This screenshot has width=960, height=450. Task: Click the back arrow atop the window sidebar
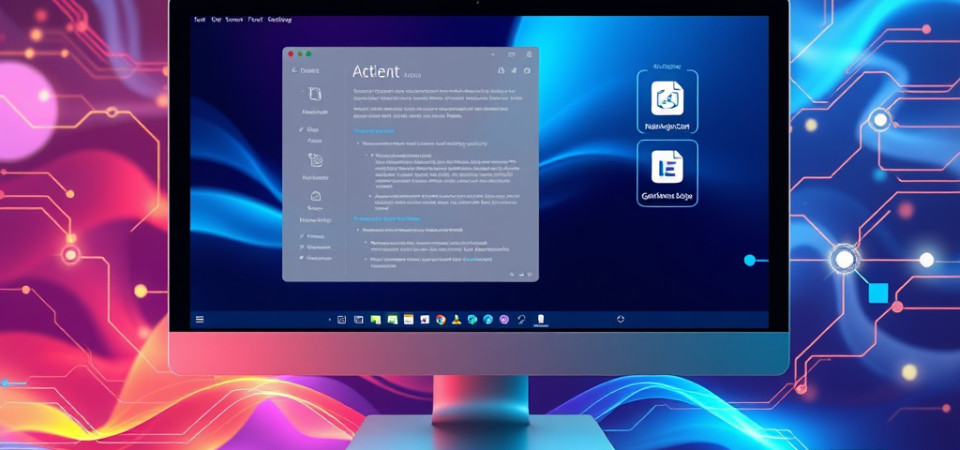tap(294, 70)
